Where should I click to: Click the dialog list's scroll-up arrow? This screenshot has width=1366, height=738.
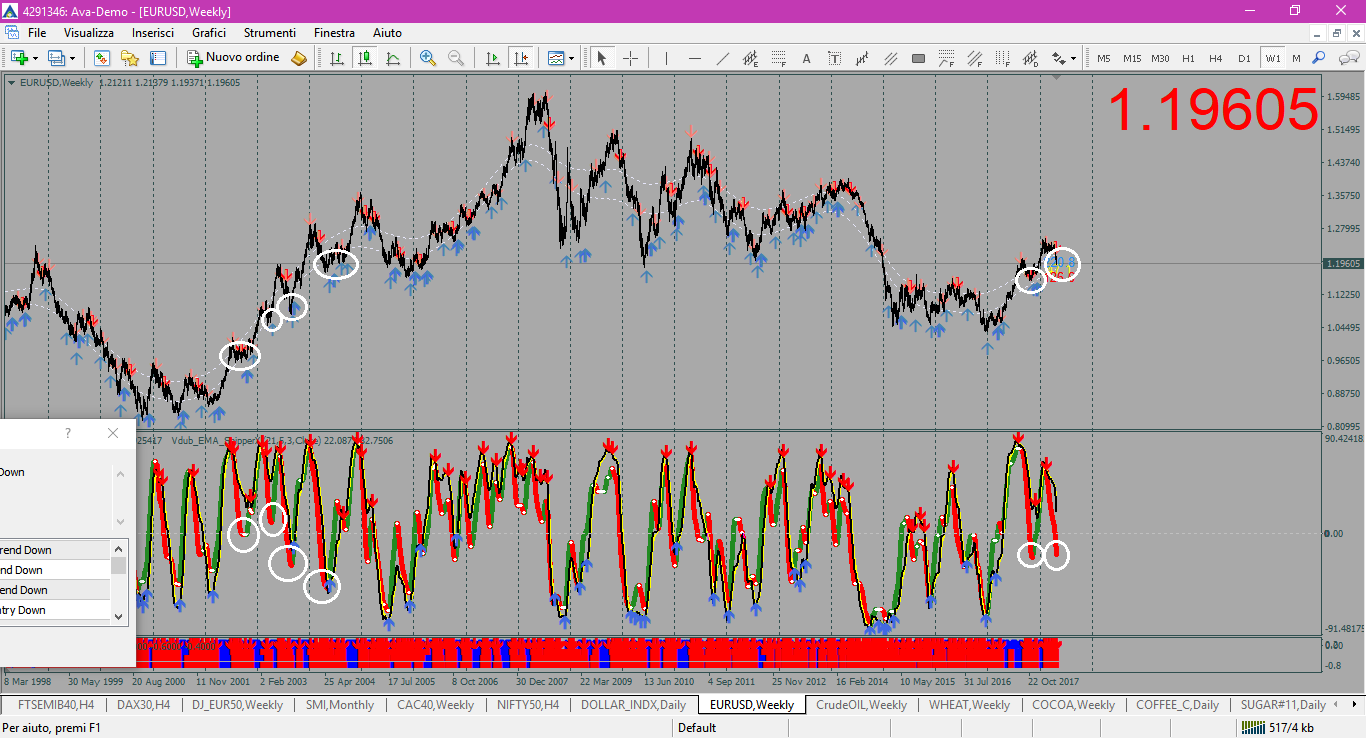coord(119,549)
